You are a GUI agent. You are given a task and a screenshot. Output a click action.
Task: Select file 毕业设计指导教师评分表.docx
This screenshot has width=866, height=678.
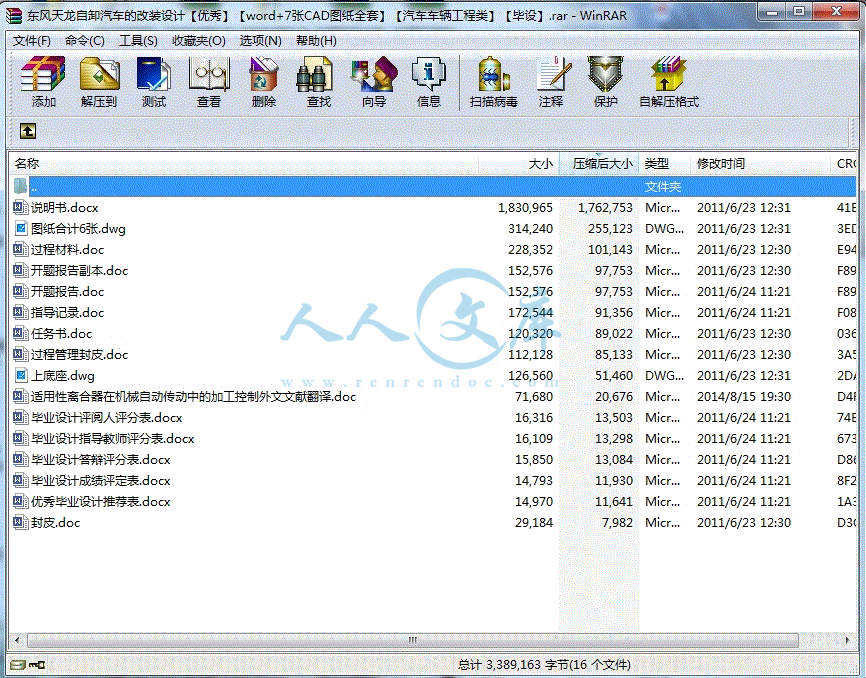[x=113, y=438]
